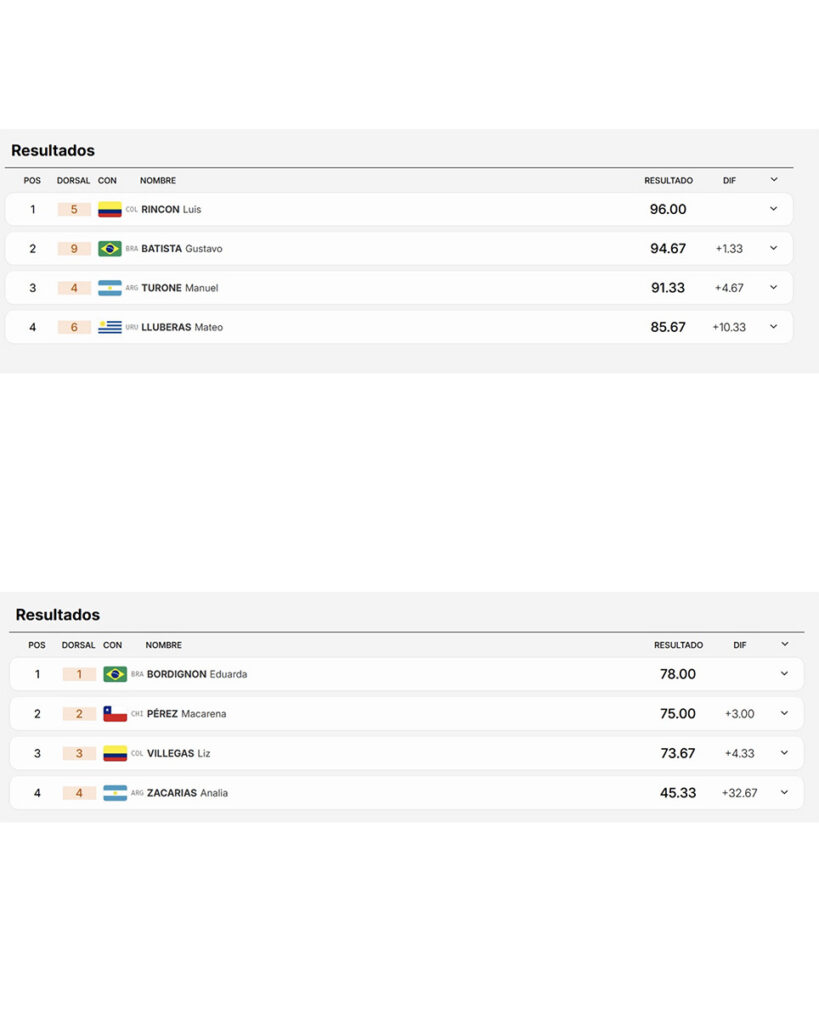The image size is (819, 1024).
Task: Expand BATISTA Gustavo result details chevron
Action: [773, 248]
